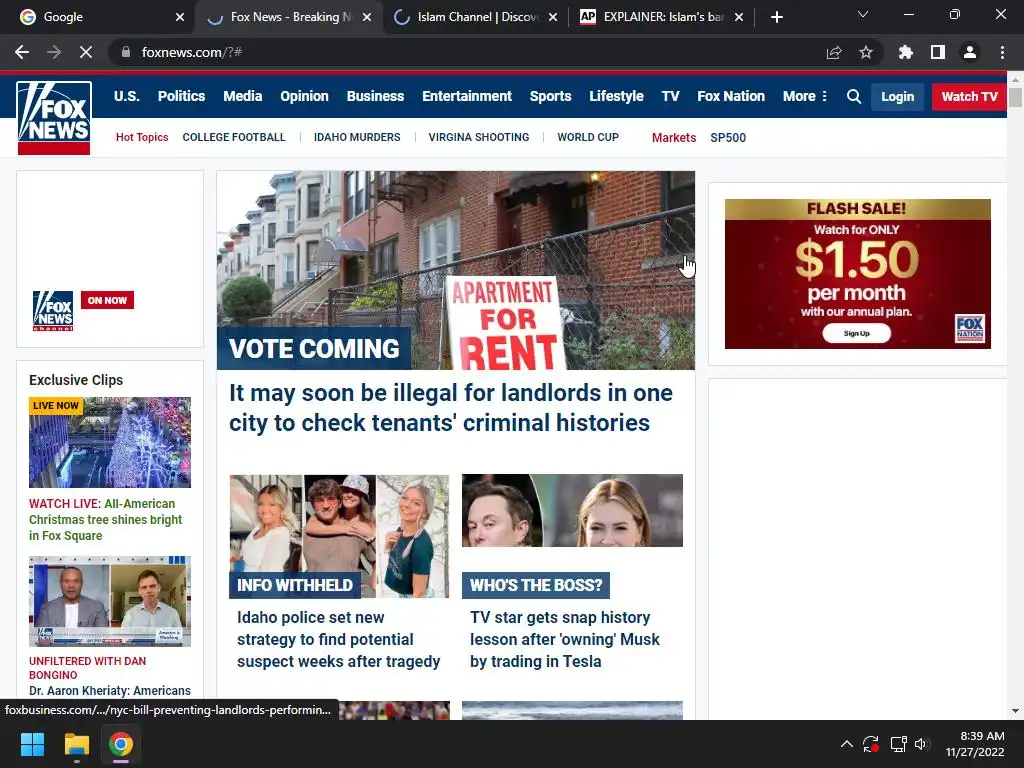The width and height of the screenshot is (1024, 768).
Task: Open the Musk Tesla TV star story
Action: pyautogui.click(x=565, y=639)
